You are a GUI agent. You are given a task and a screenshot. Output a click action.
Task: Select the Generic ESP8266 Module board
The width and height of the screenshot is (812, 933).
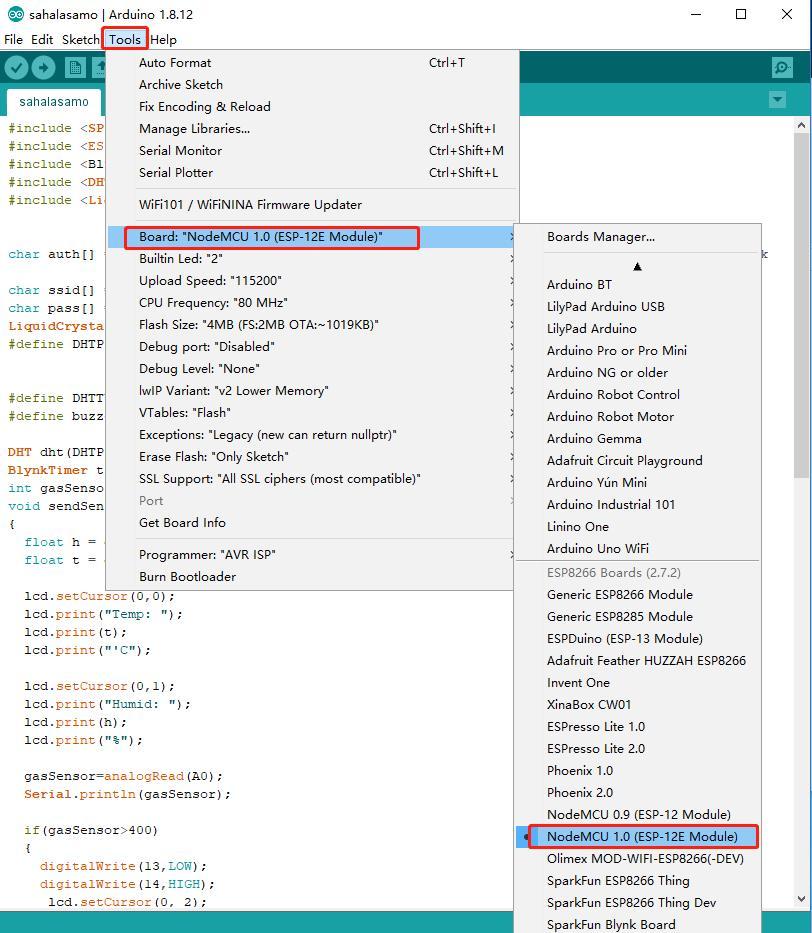point(637,595)
